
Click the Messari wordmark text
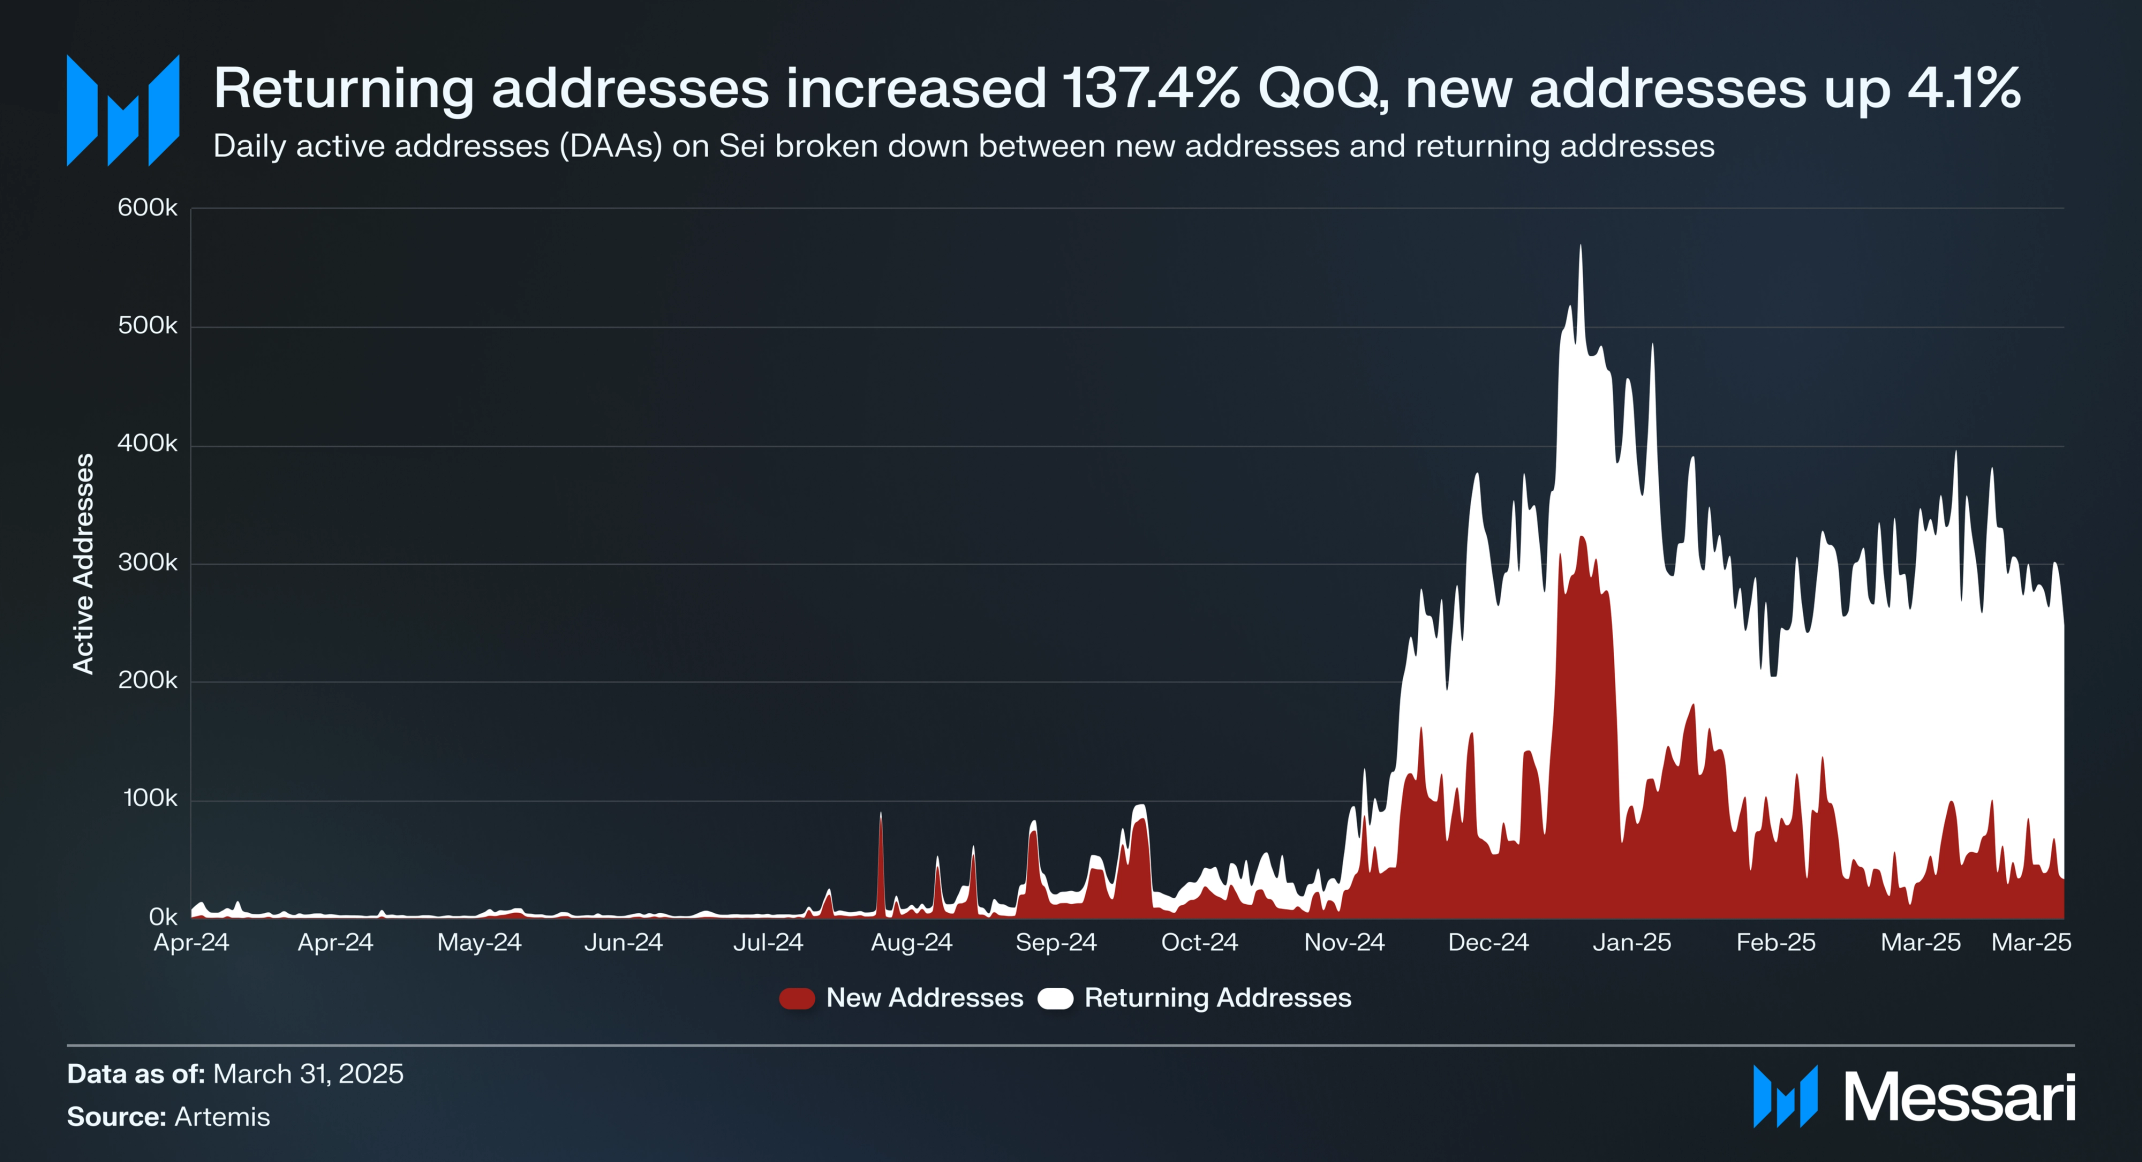coord(1959,1098)
